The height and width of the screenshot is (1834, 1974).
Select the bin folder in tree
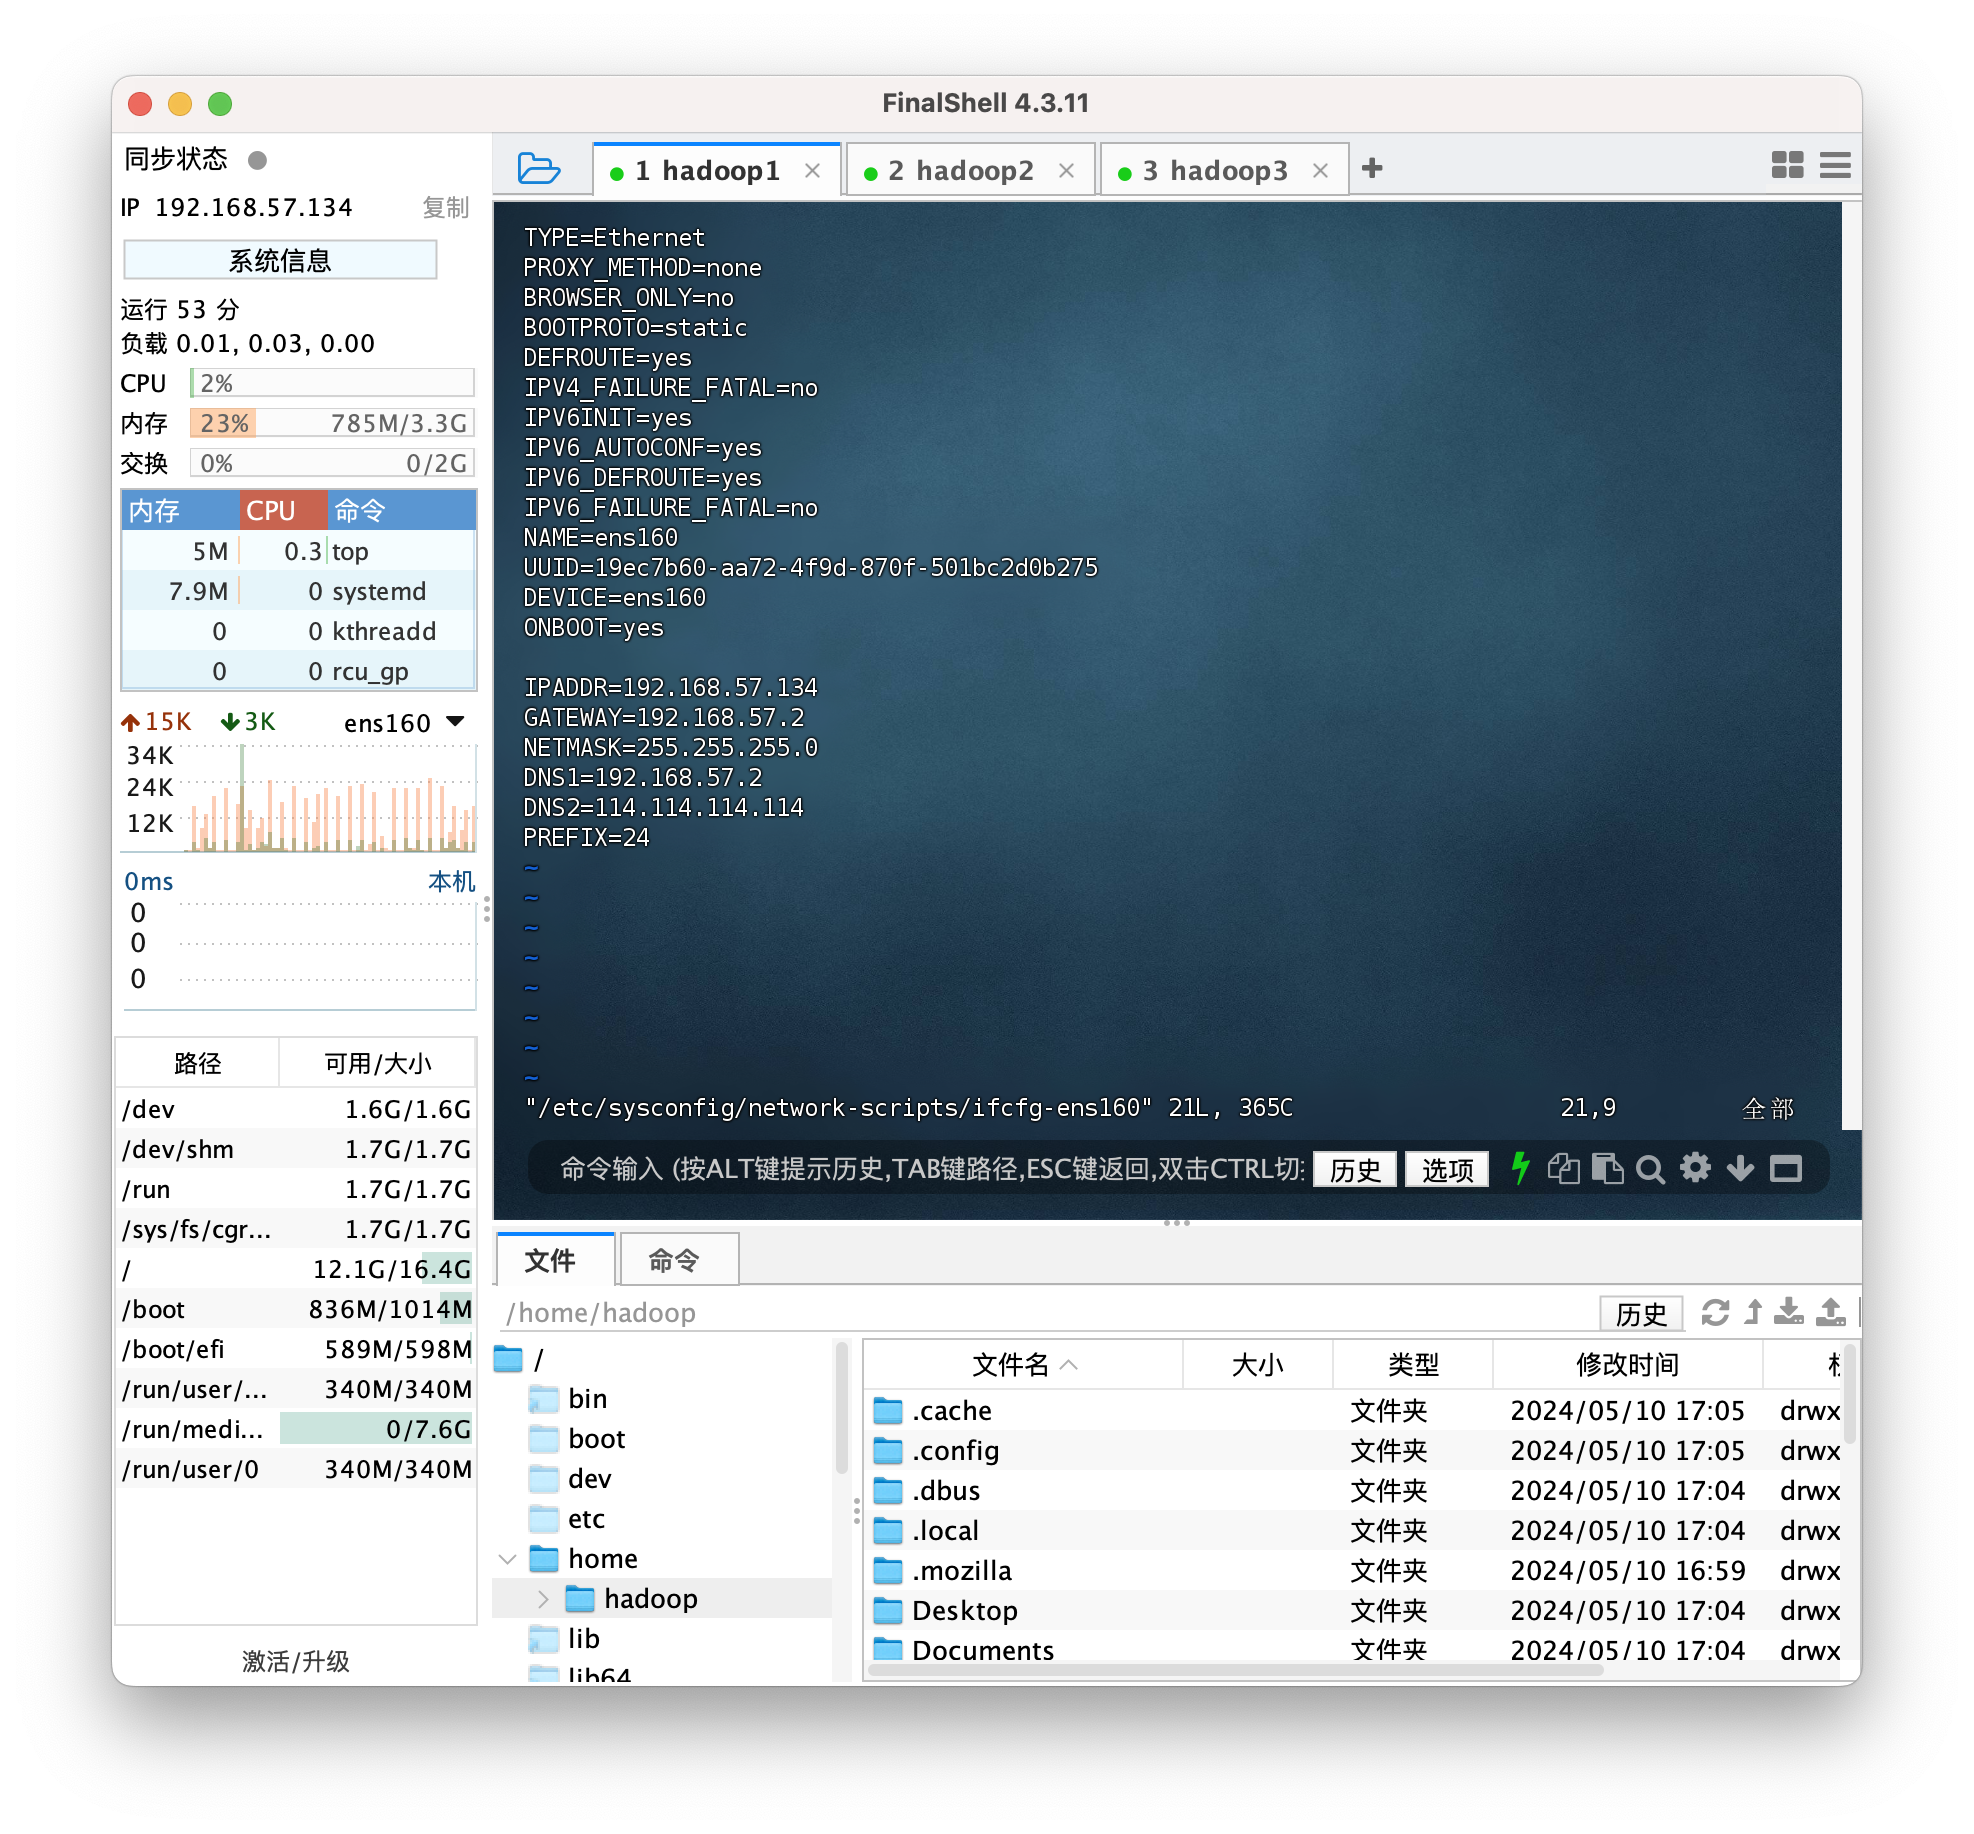[568, 1398]
